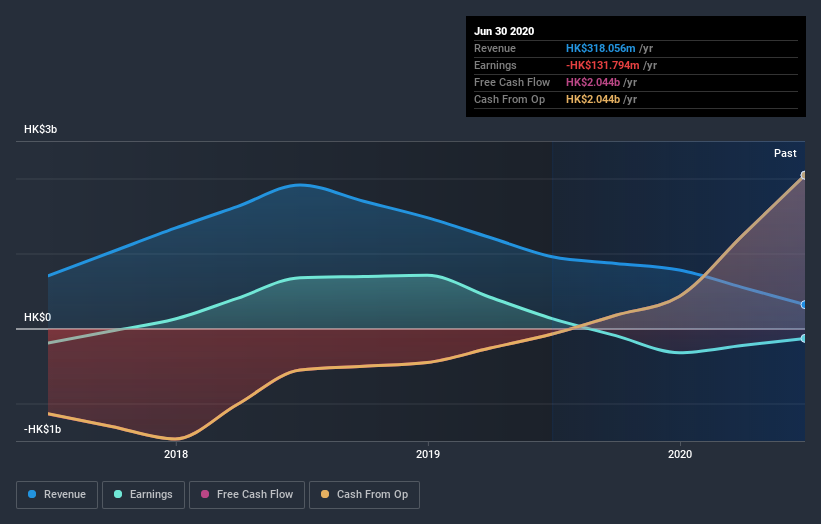Click the blue Revenue end-point marker
Image resolution: width=821 pixels, height=524 pixels.
click(804, 305)
